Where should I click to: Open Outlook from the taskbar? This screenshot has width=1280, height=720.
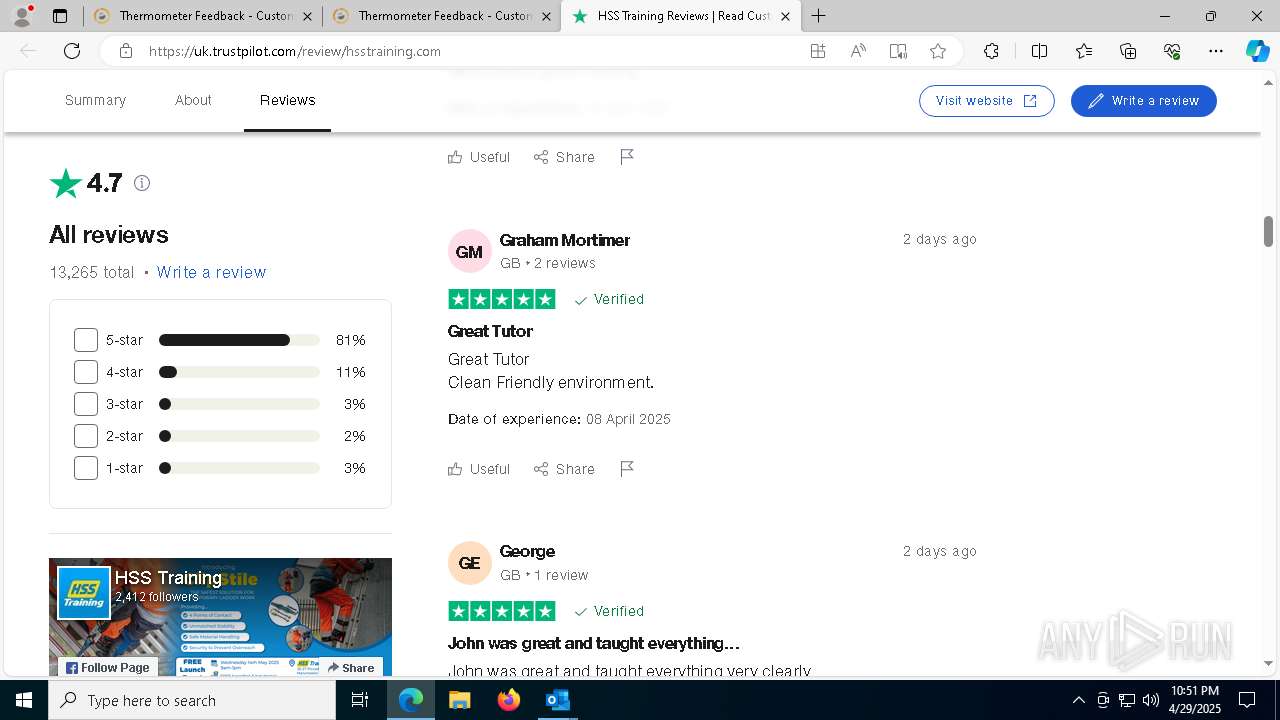pos(557,700)
